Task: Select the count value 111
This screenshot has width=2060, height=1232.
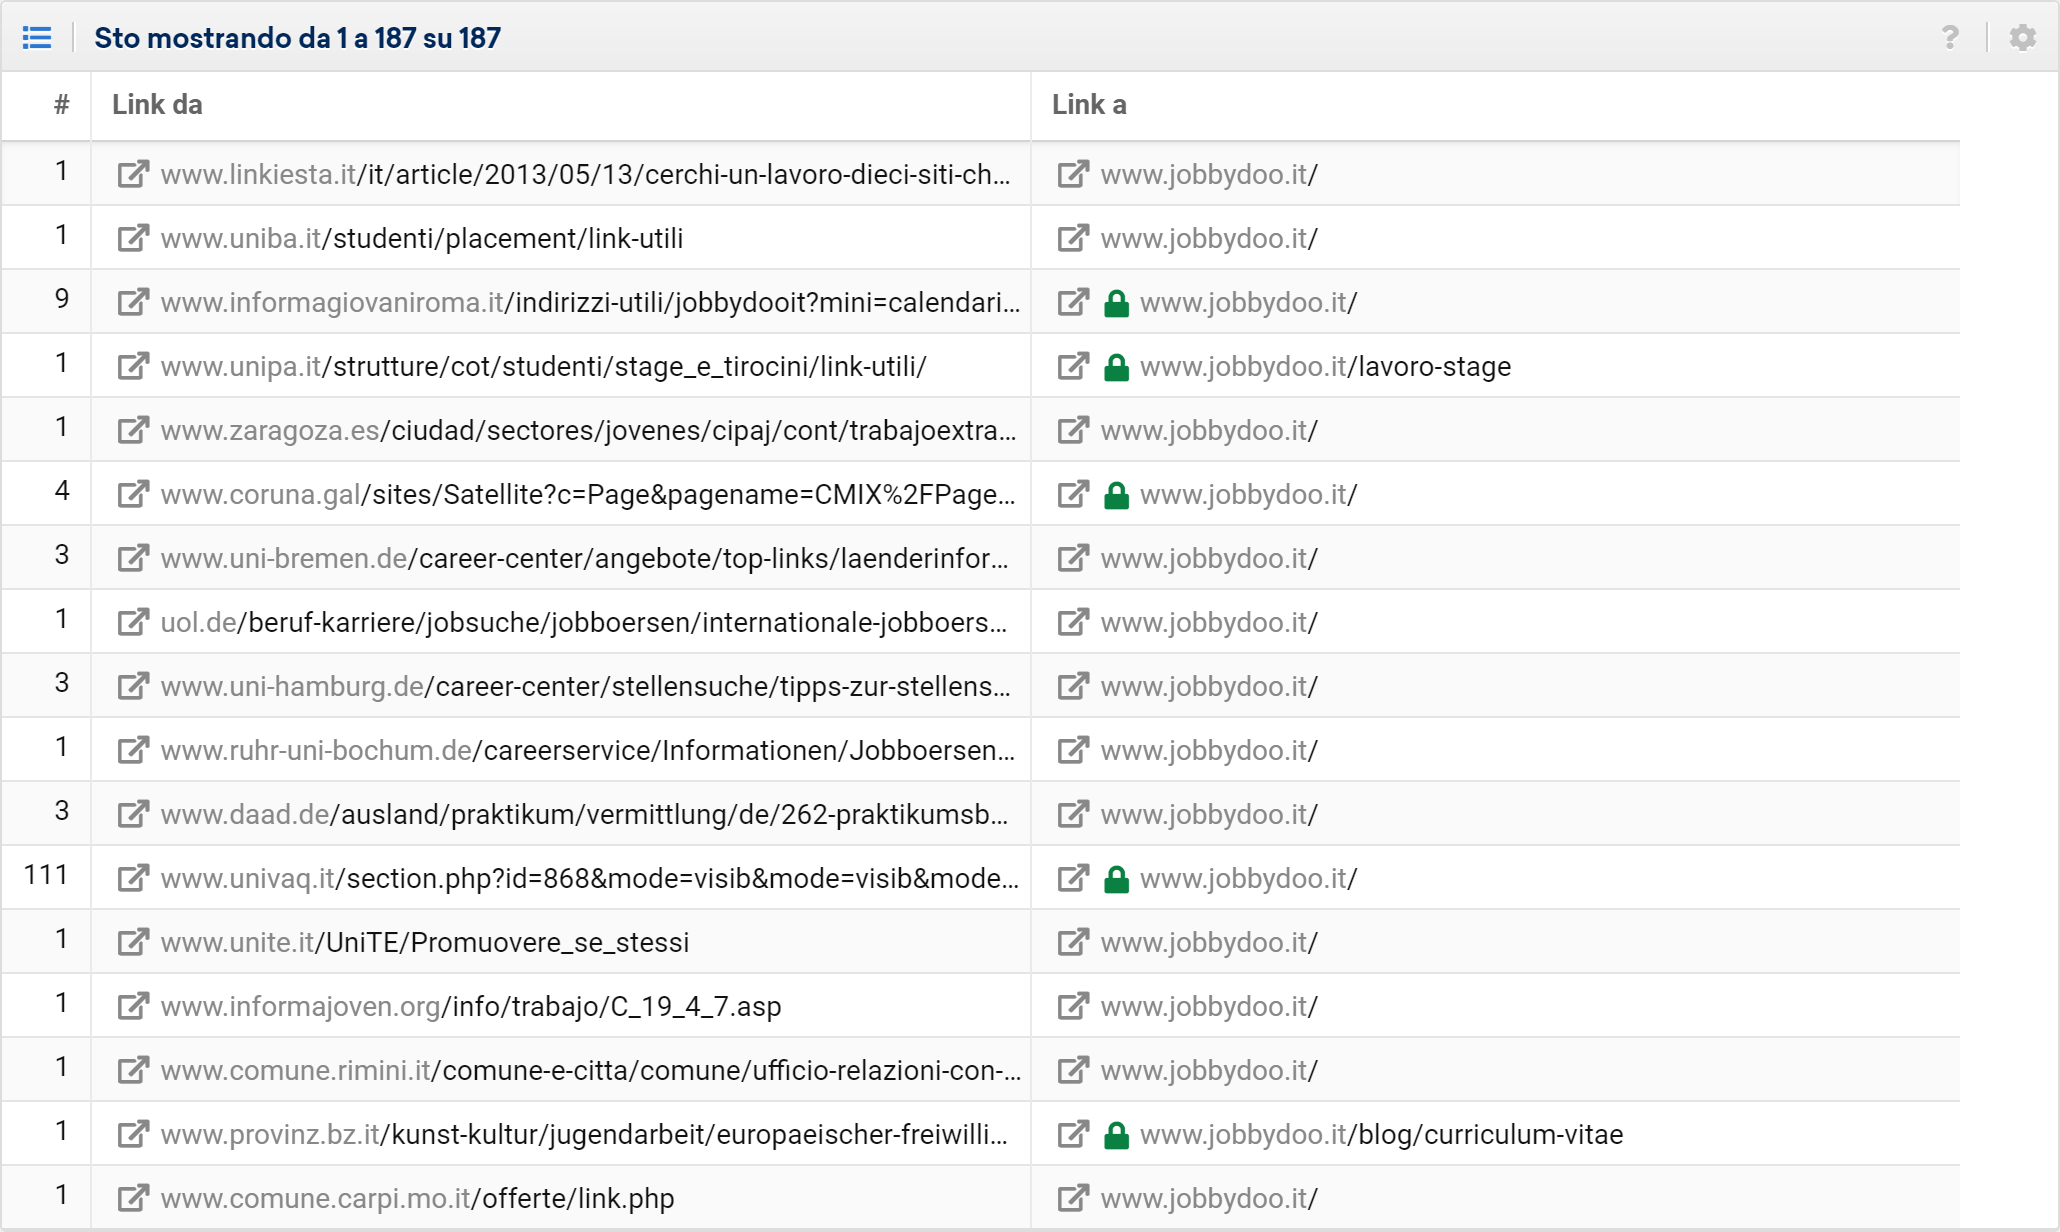Action: pos(46,875)
